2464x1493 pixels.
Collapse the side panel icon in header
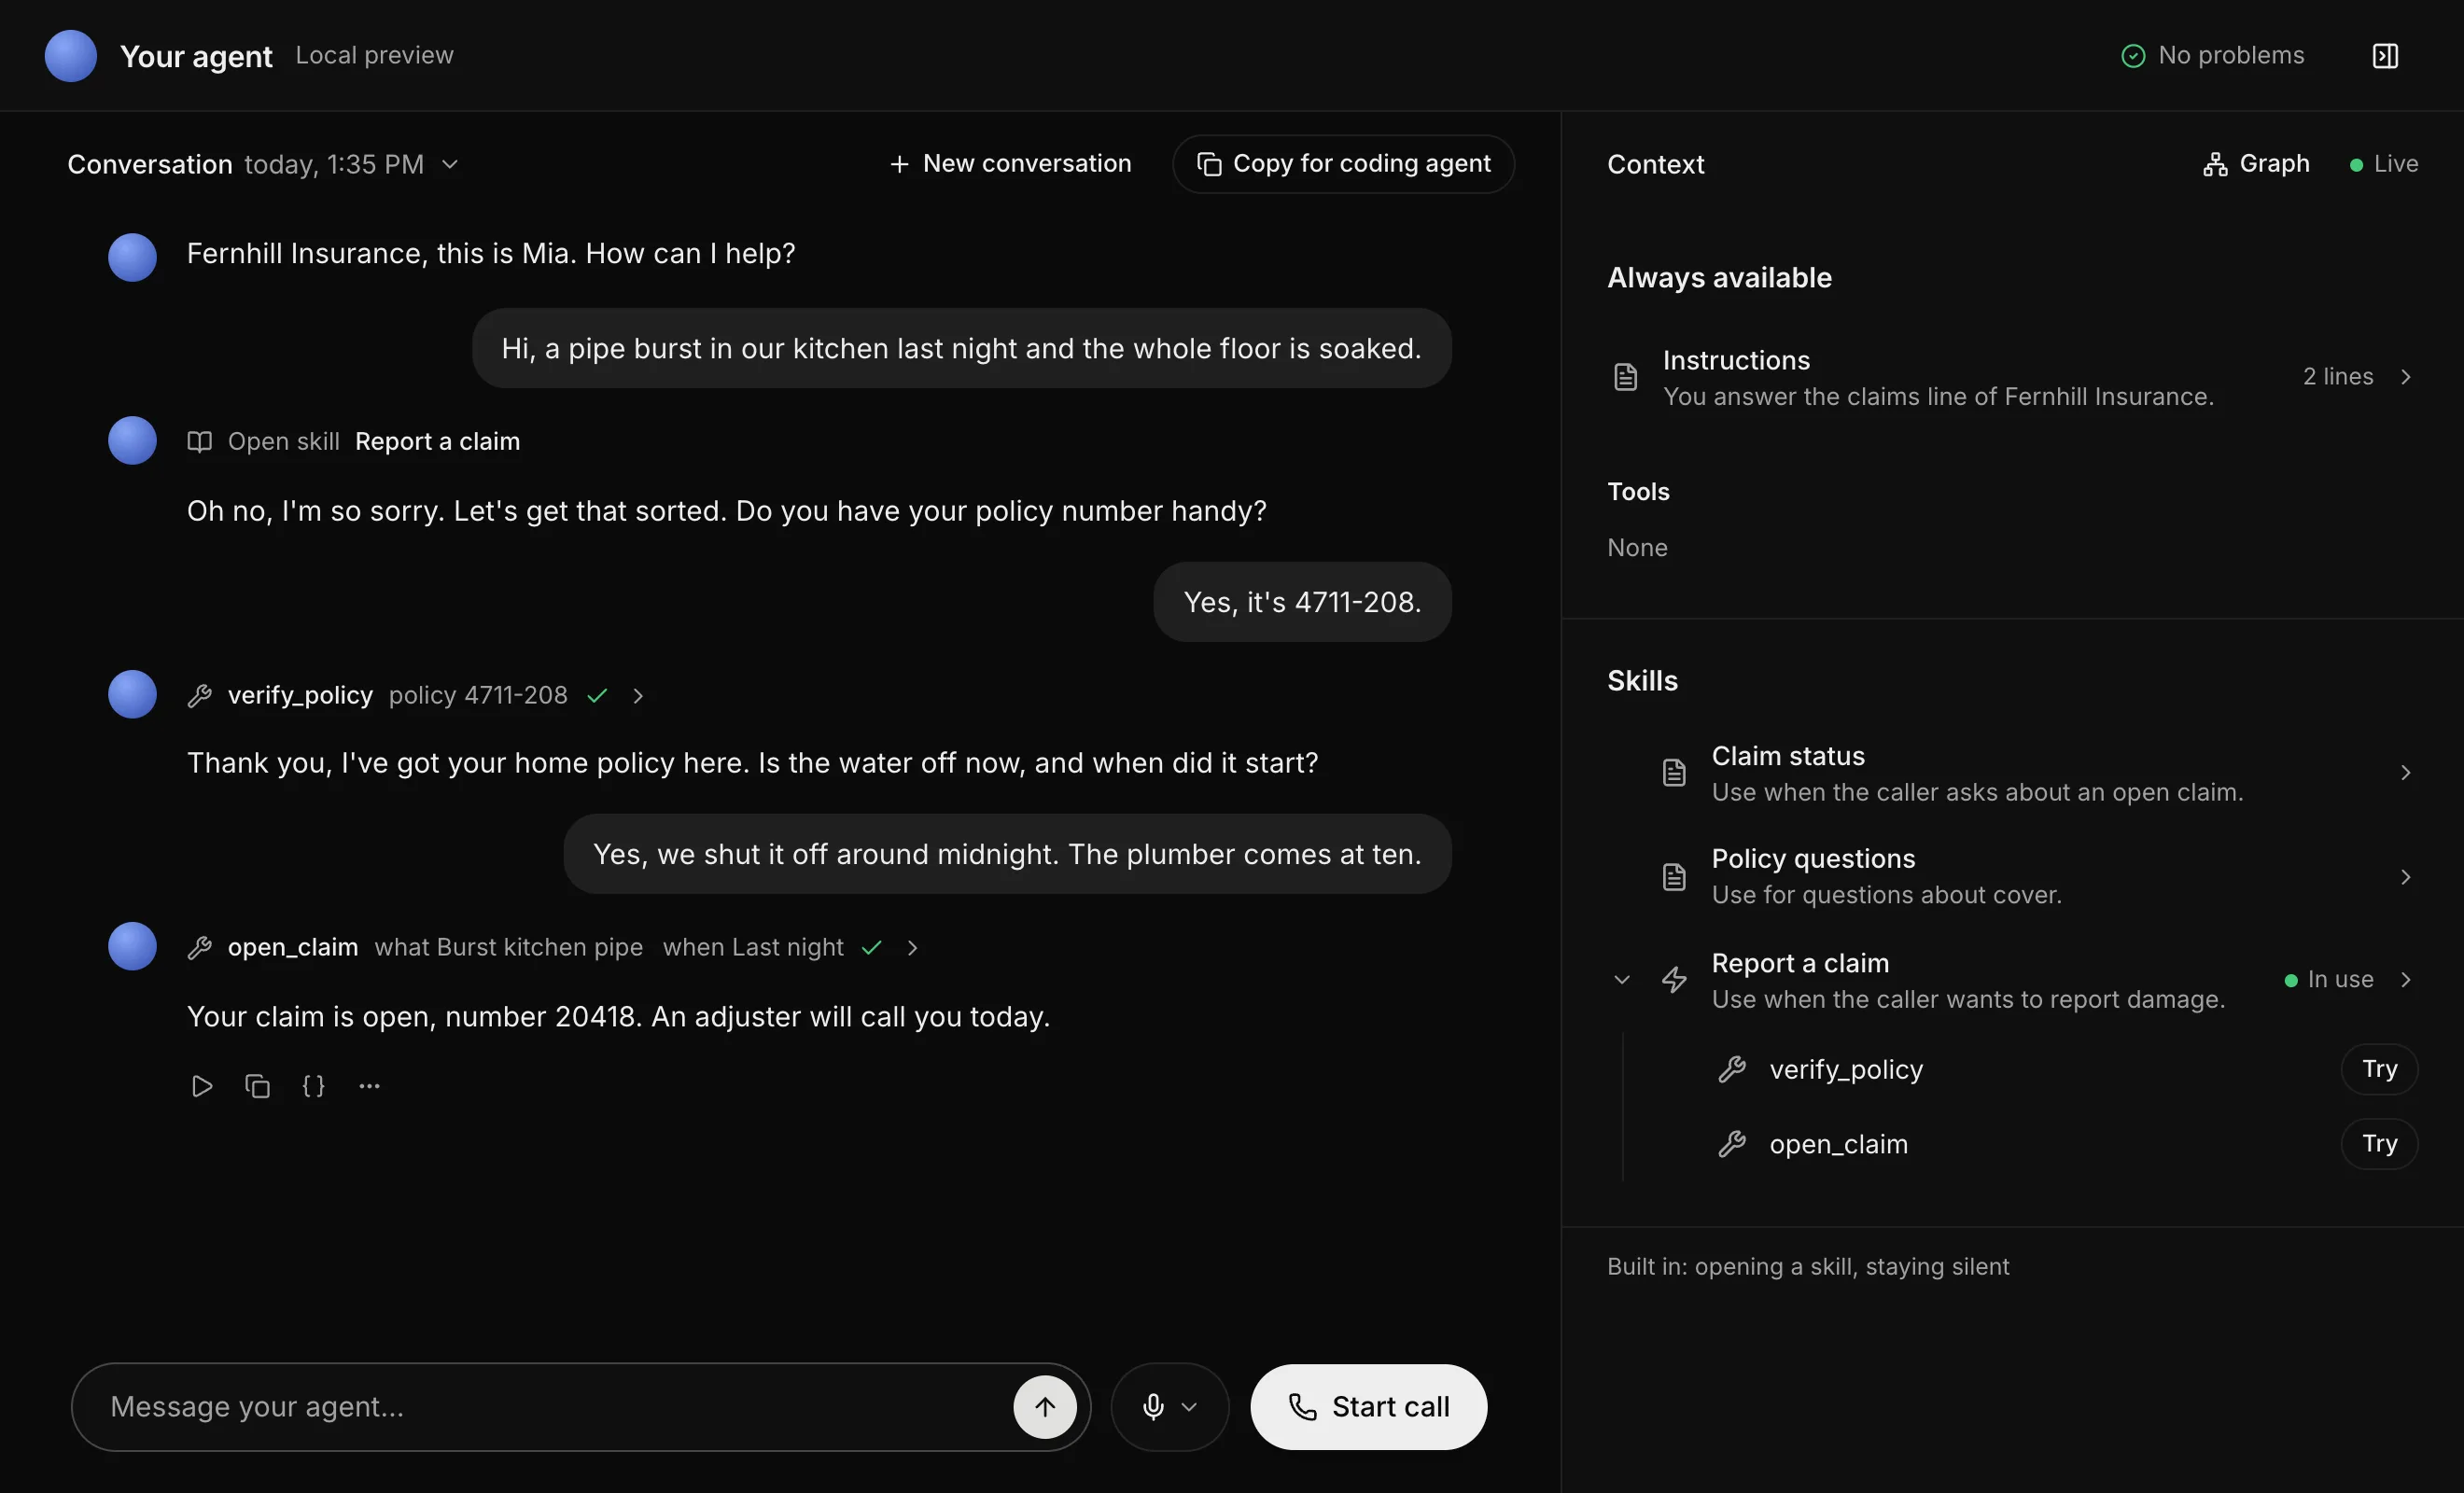click(x=2385, y=56)
